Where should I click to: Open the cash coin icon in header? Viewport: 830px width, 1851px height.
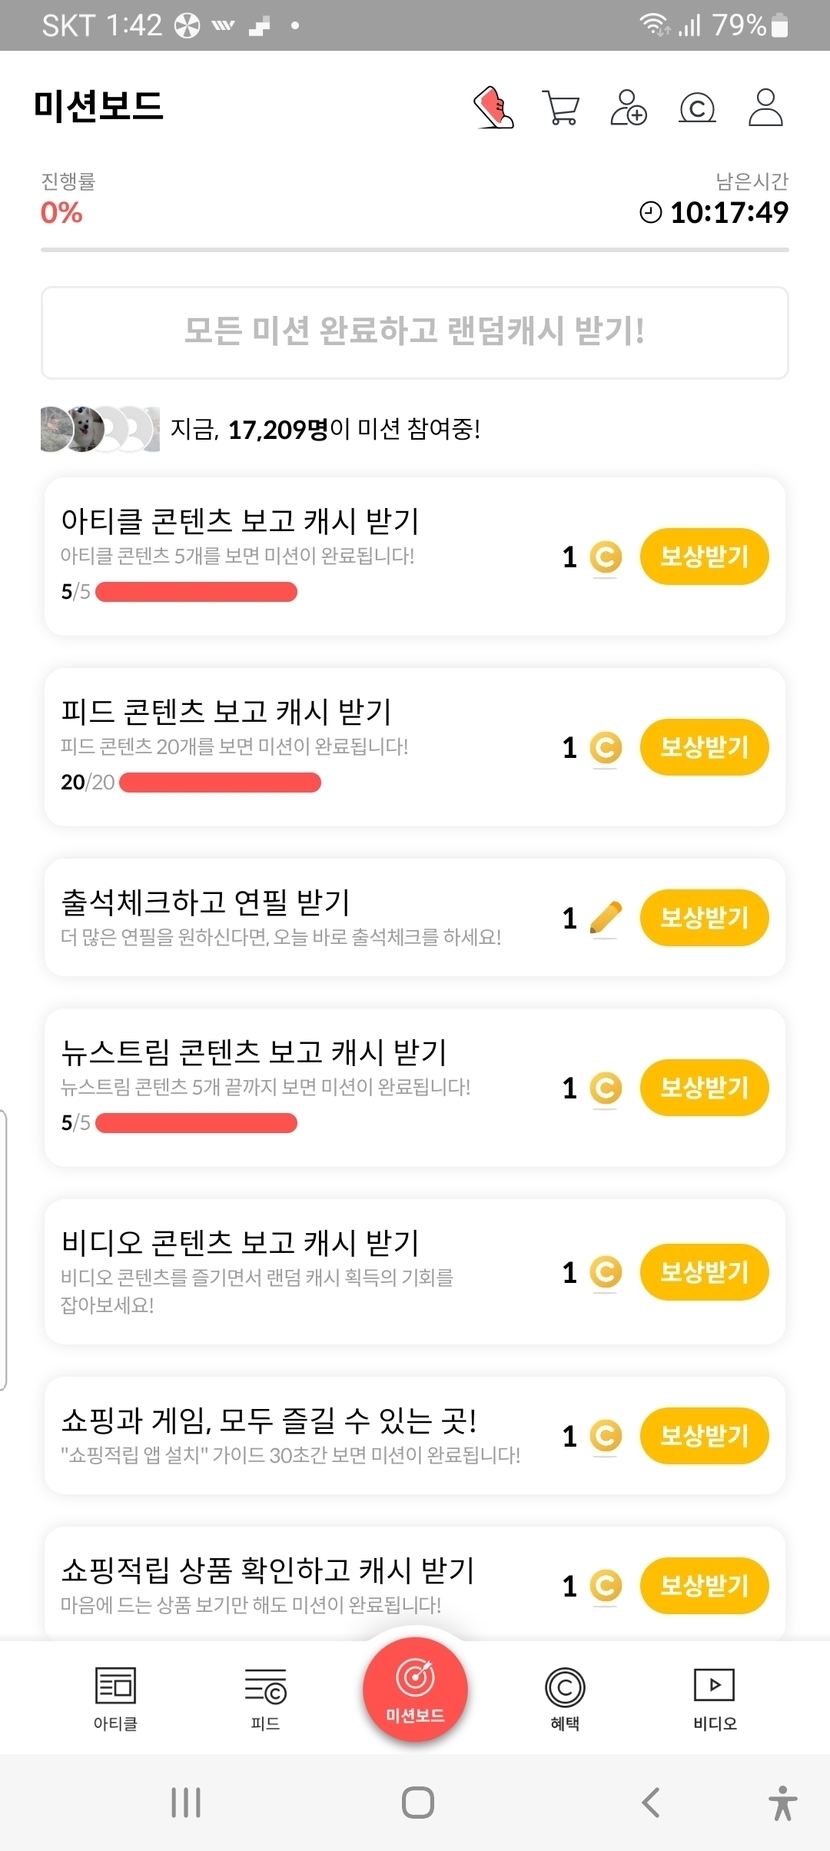coord(697,107)
